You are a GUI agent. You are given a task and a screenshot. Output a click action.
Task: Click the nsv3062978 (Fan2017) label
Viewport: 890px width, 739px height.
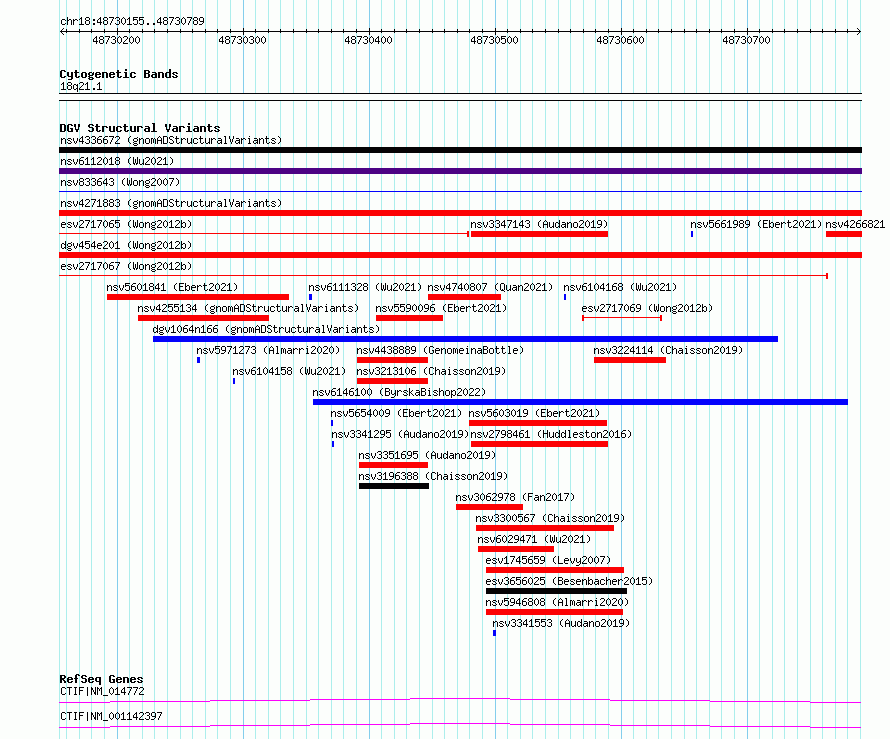point(515,497)
